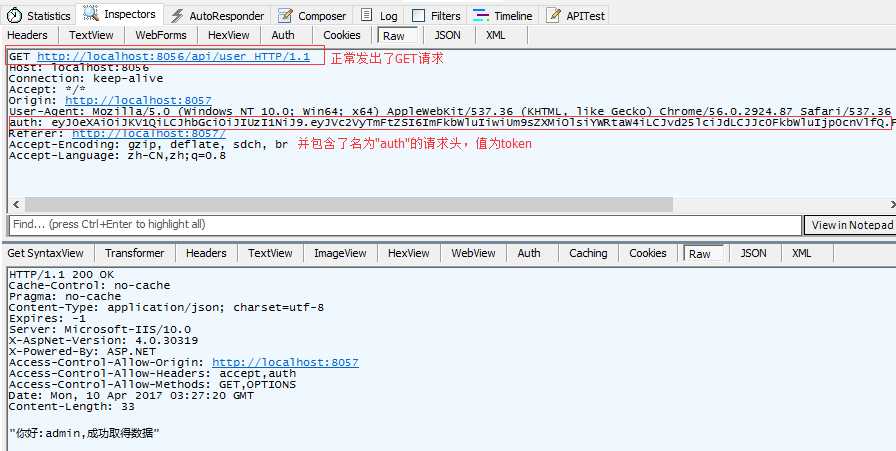
Task: Click the "Accept-Encoding: gzip, deflate" line
Action: 148,144
